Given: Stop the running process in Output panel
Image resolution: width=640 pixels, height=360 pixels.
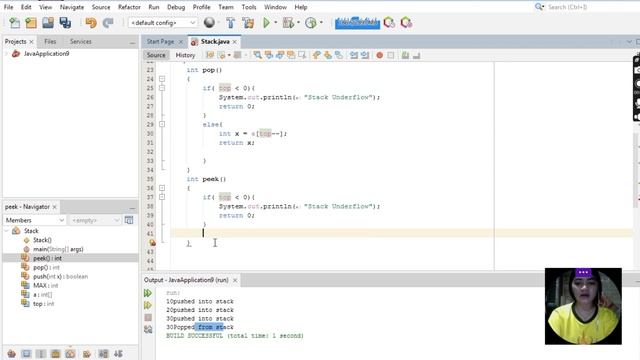Looking at the screenshot, I should pos(148,317).
